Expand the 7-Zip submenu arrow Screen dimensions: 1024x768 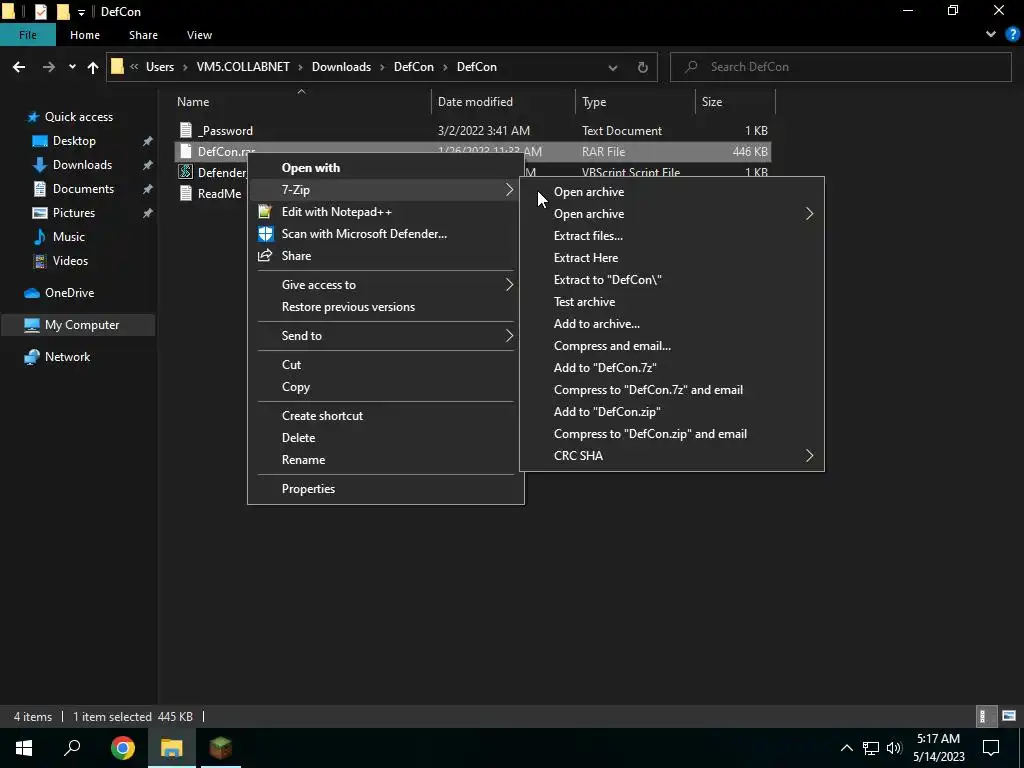pos(509,190)
